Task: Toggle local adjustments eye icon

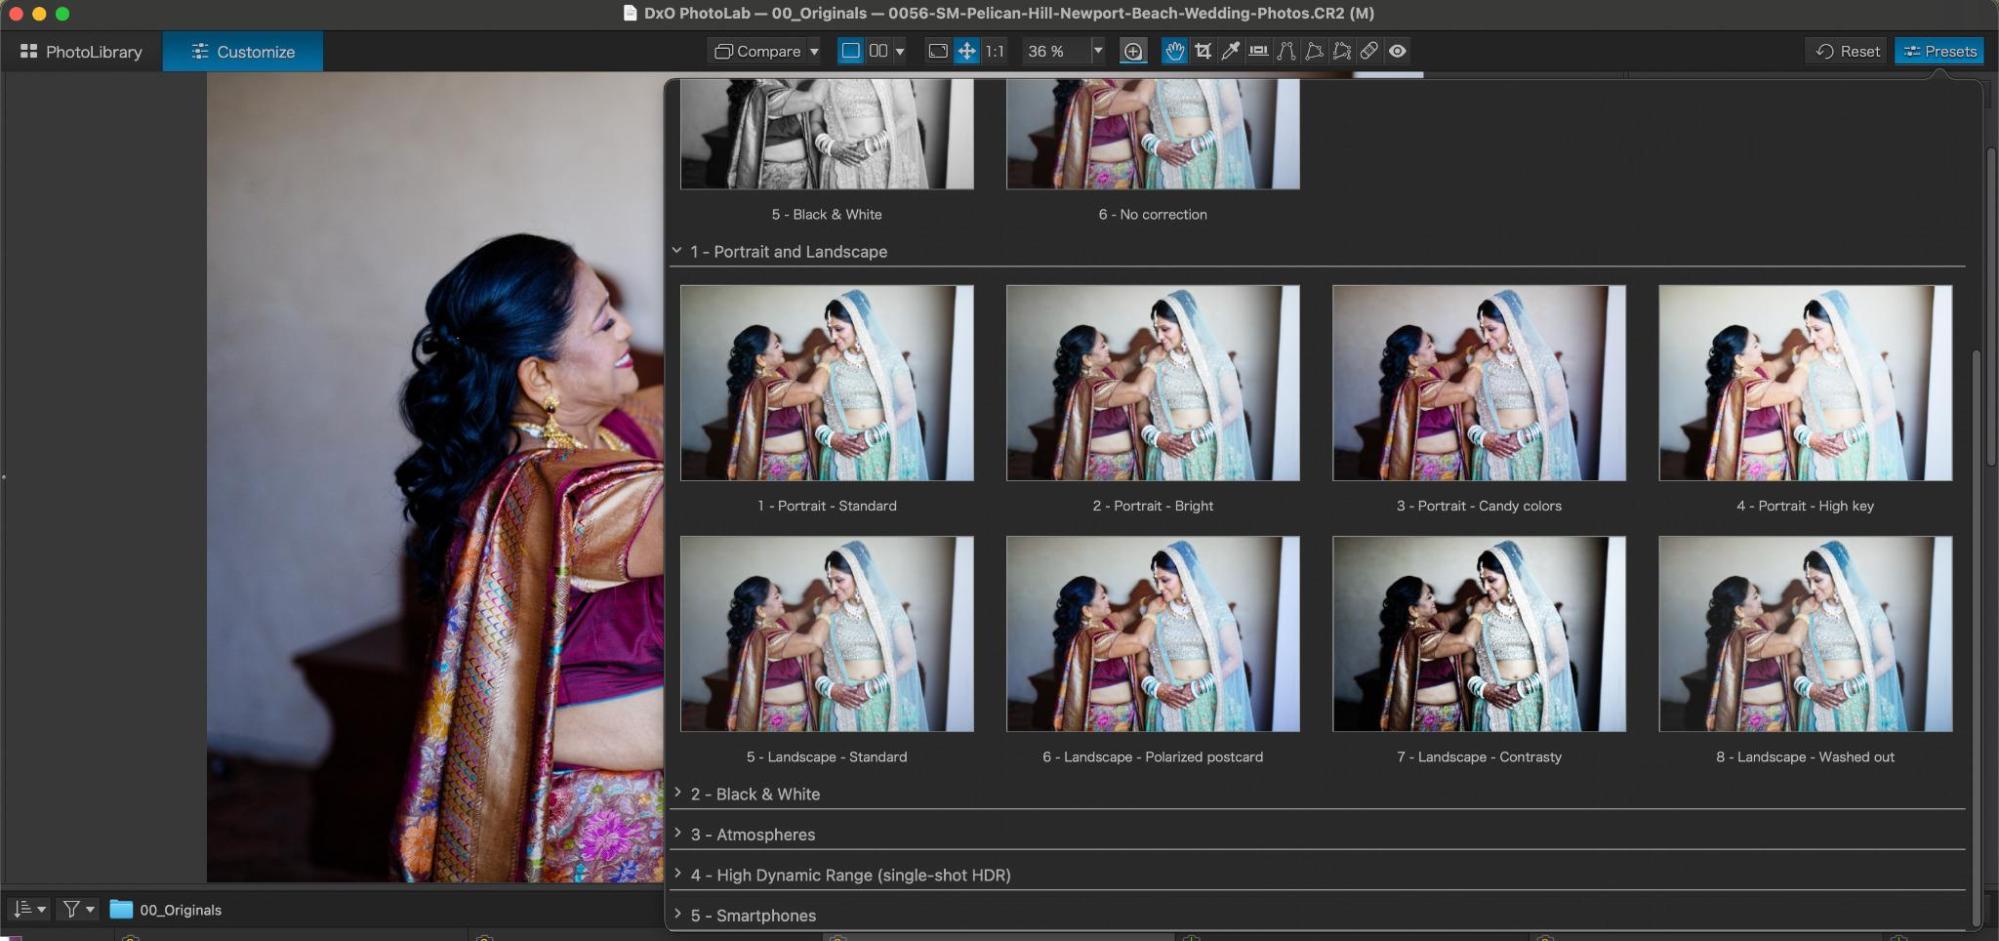Action: 1397,51
